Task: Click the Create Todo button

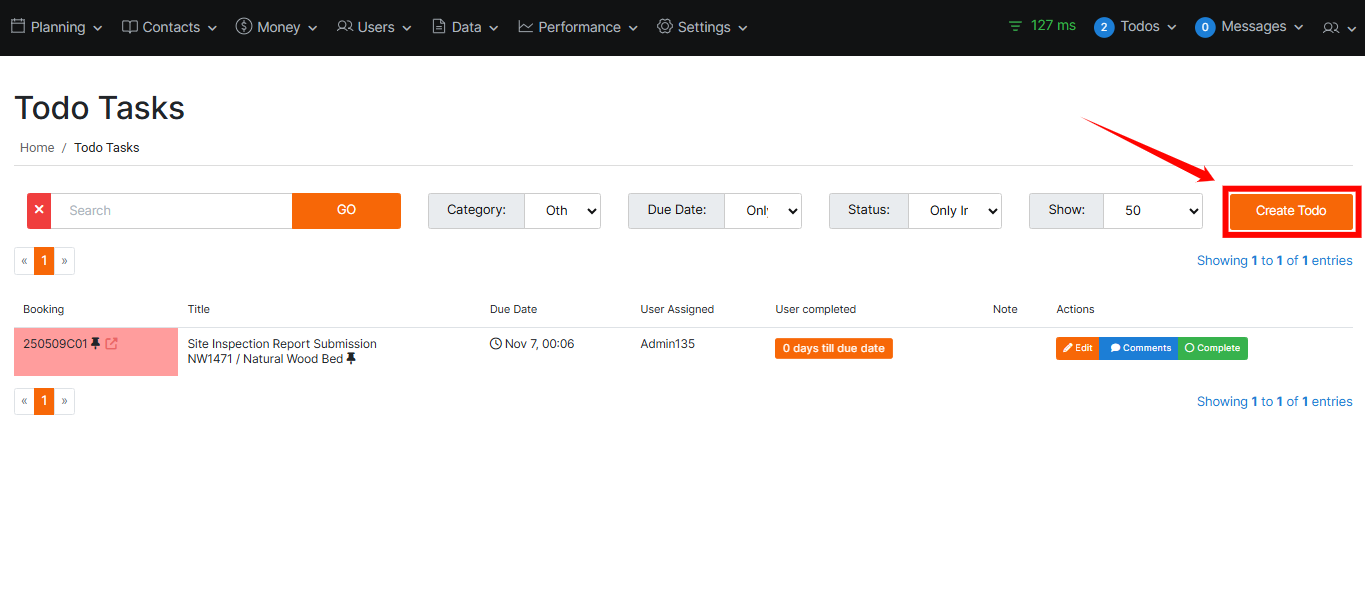Action: point(1291,211)
